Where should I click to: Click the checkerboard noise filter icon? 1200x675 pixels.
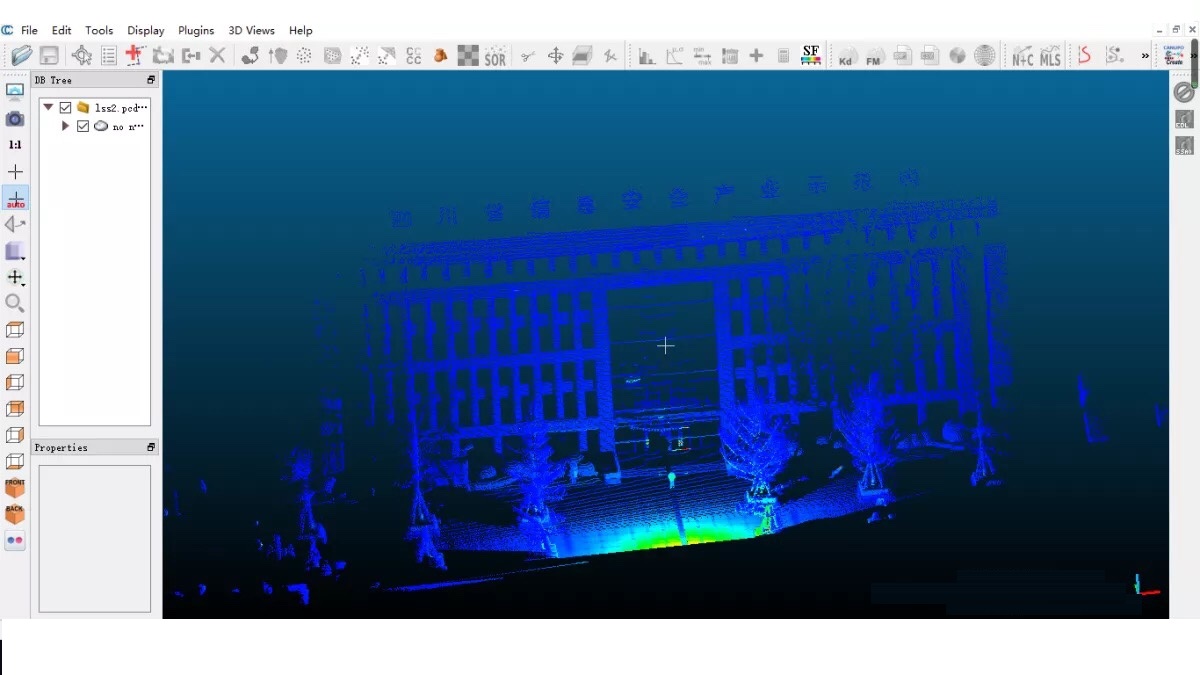tap(468, 56)
